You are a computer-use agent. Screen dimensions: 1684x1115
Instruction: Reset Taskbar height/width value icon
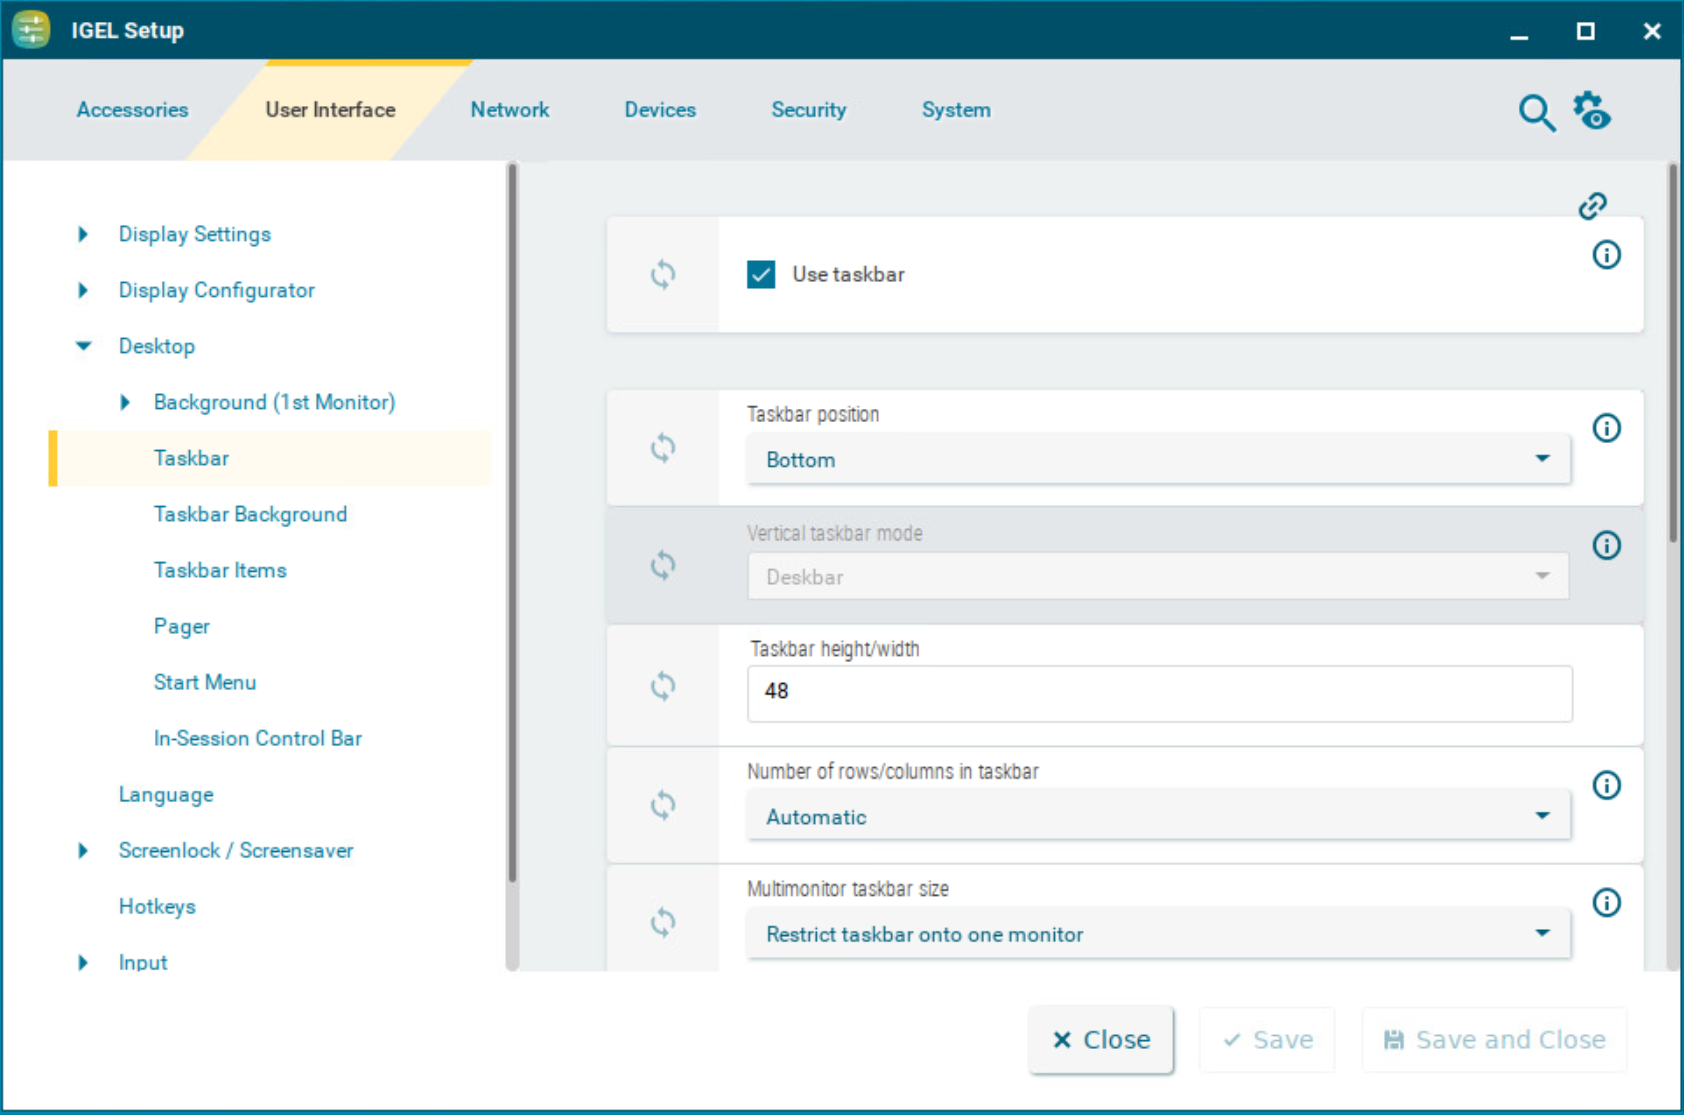(x=663, y=686)
